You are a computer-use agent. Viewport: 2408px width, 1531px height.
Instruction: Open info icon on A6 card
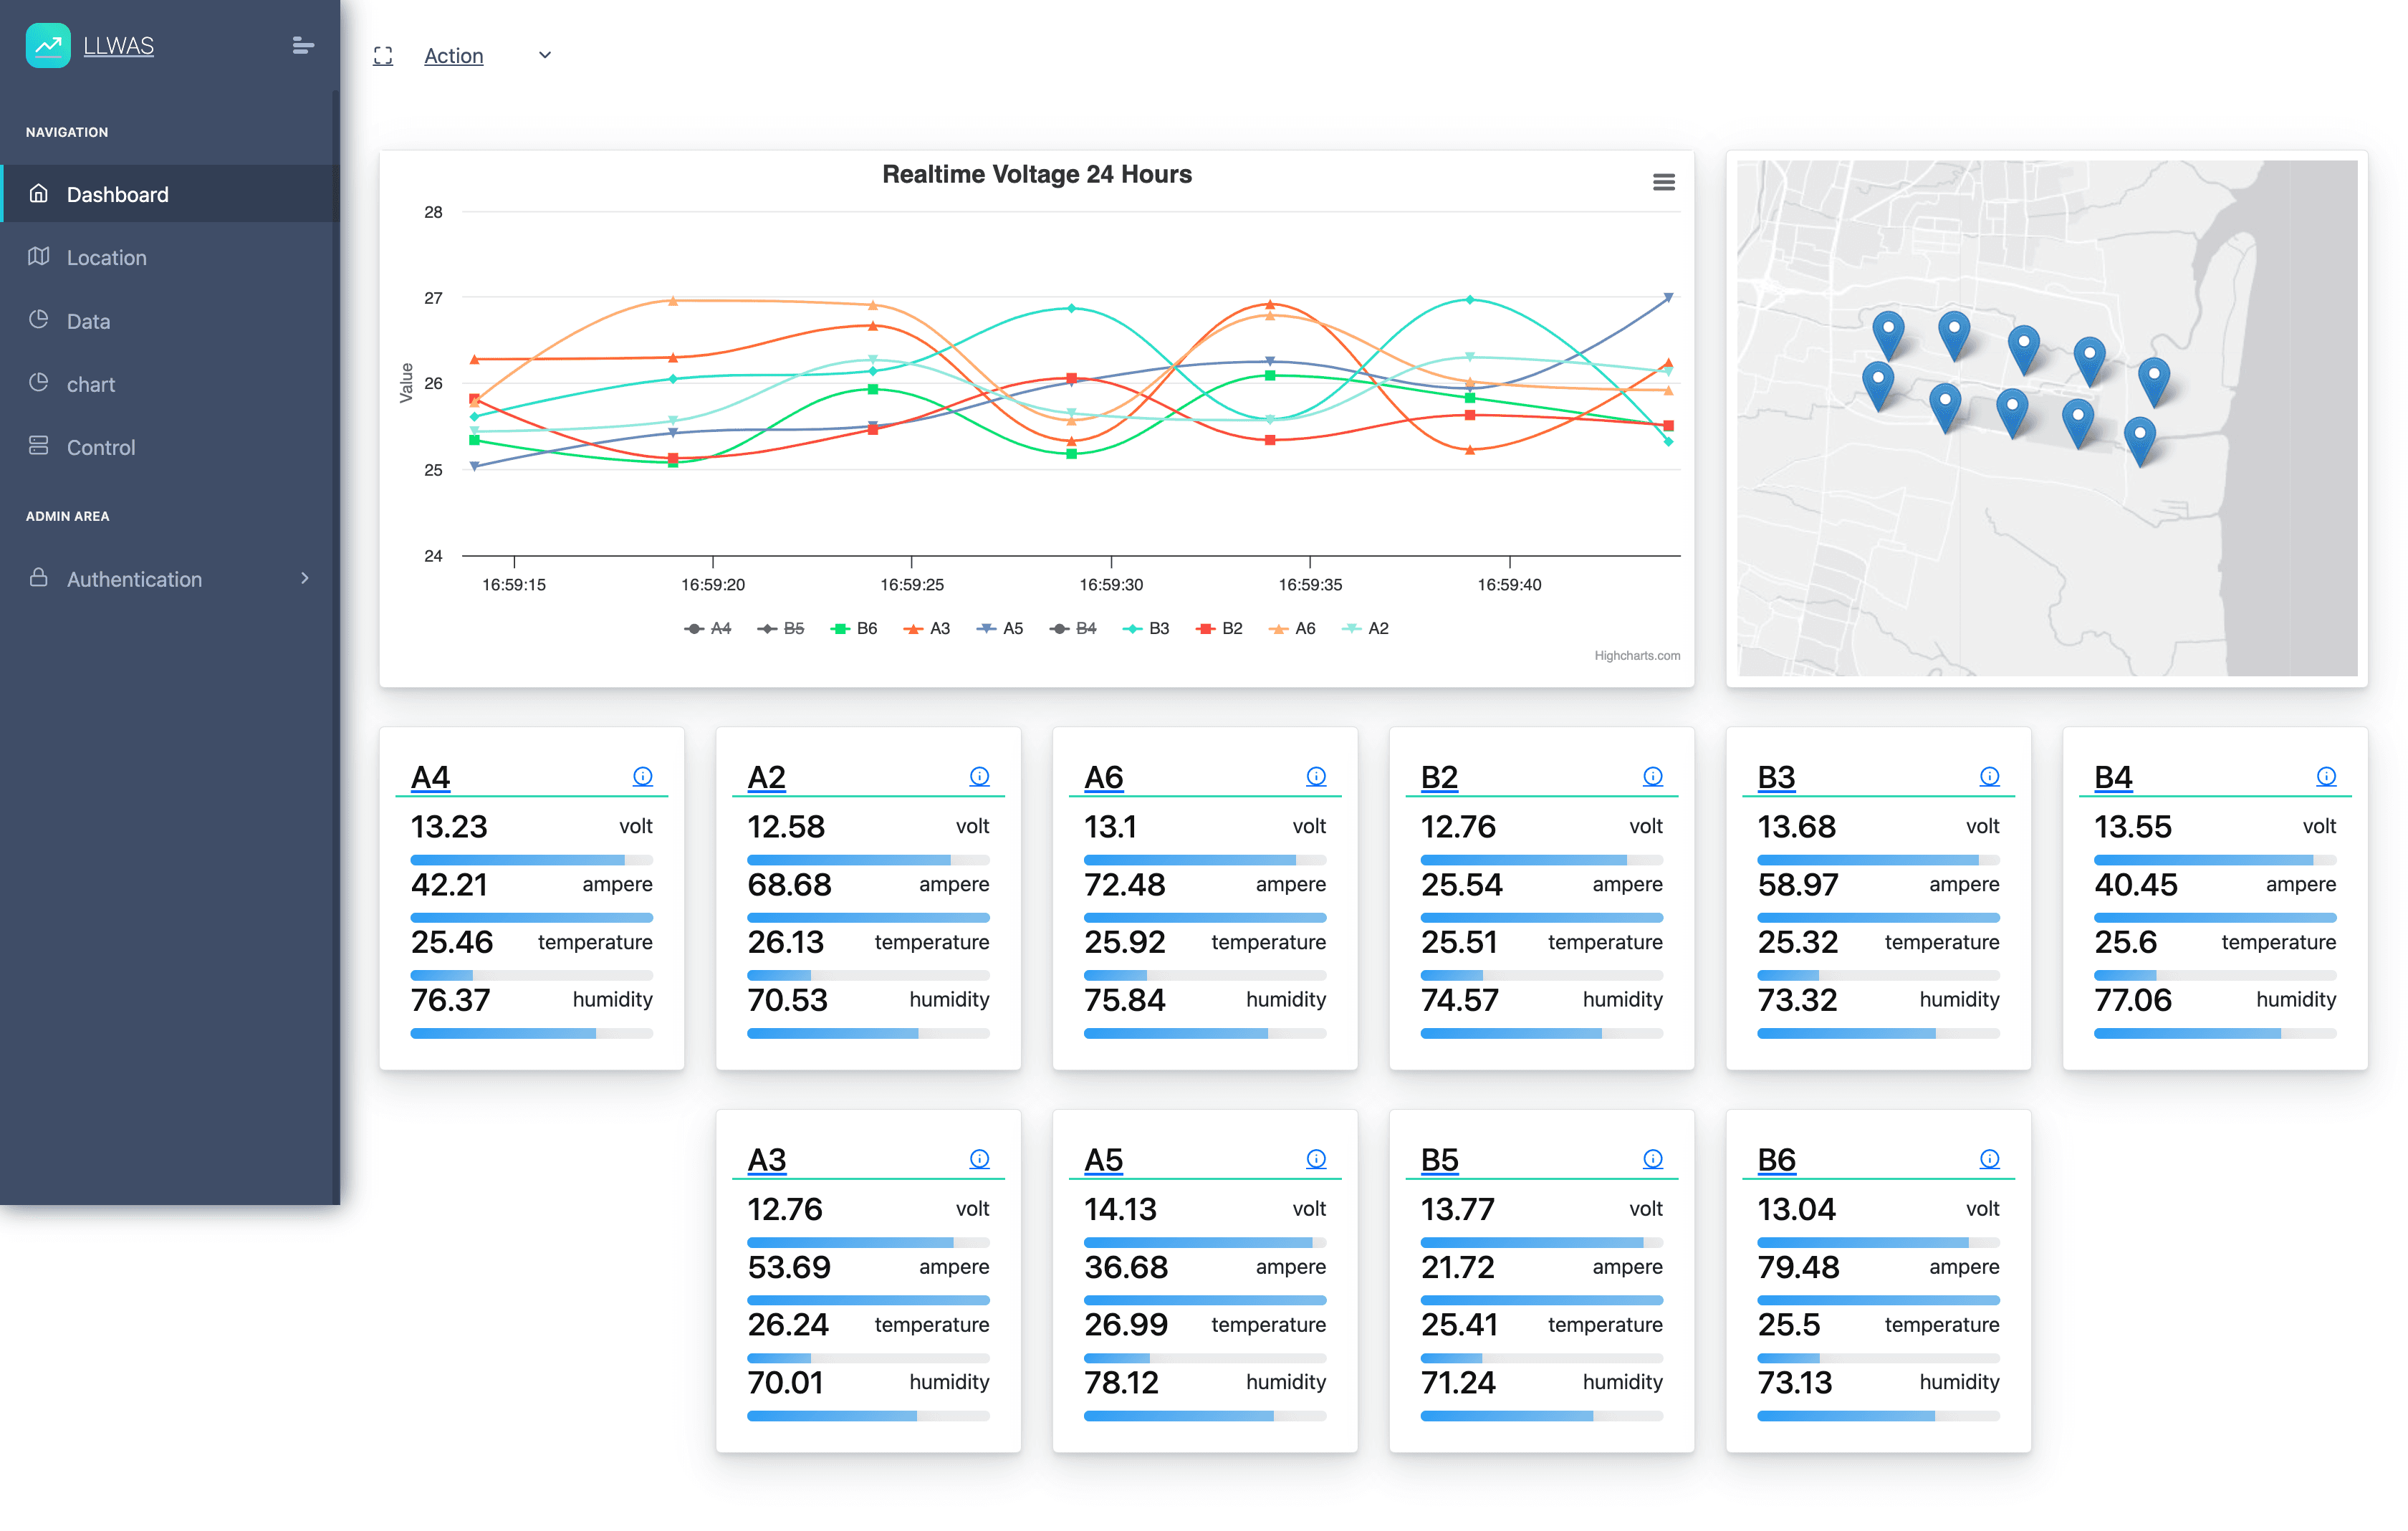(x=1316, y=776)
